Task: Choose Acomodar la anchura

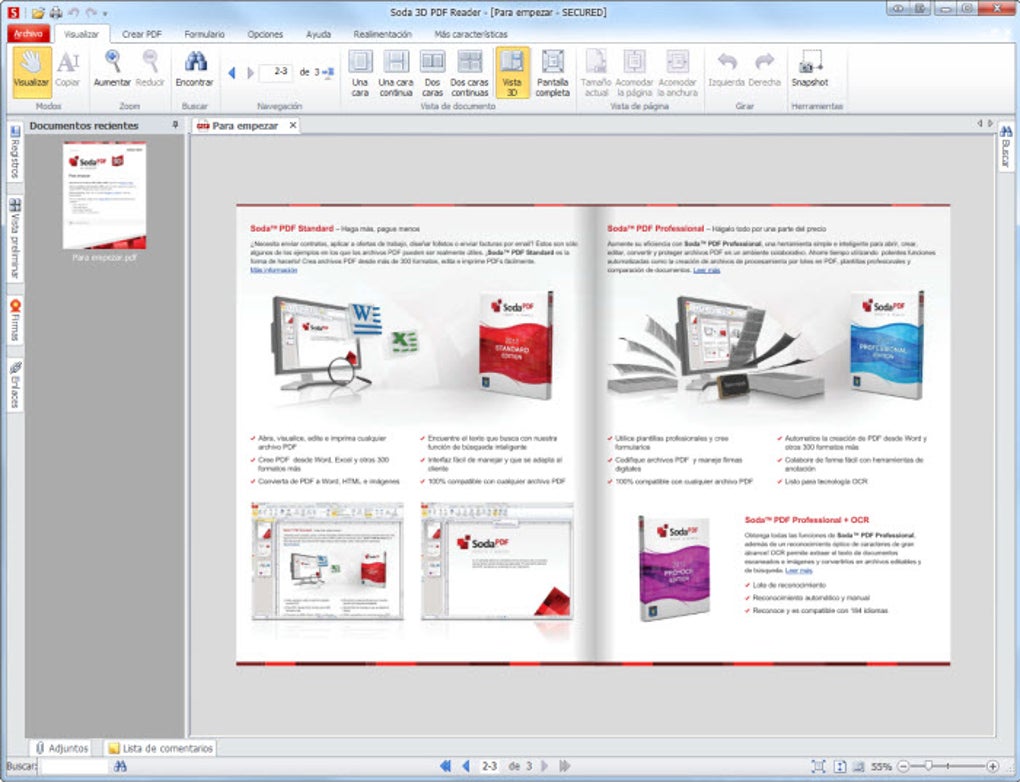Action: pyautogui.click(x=677, y=73)
